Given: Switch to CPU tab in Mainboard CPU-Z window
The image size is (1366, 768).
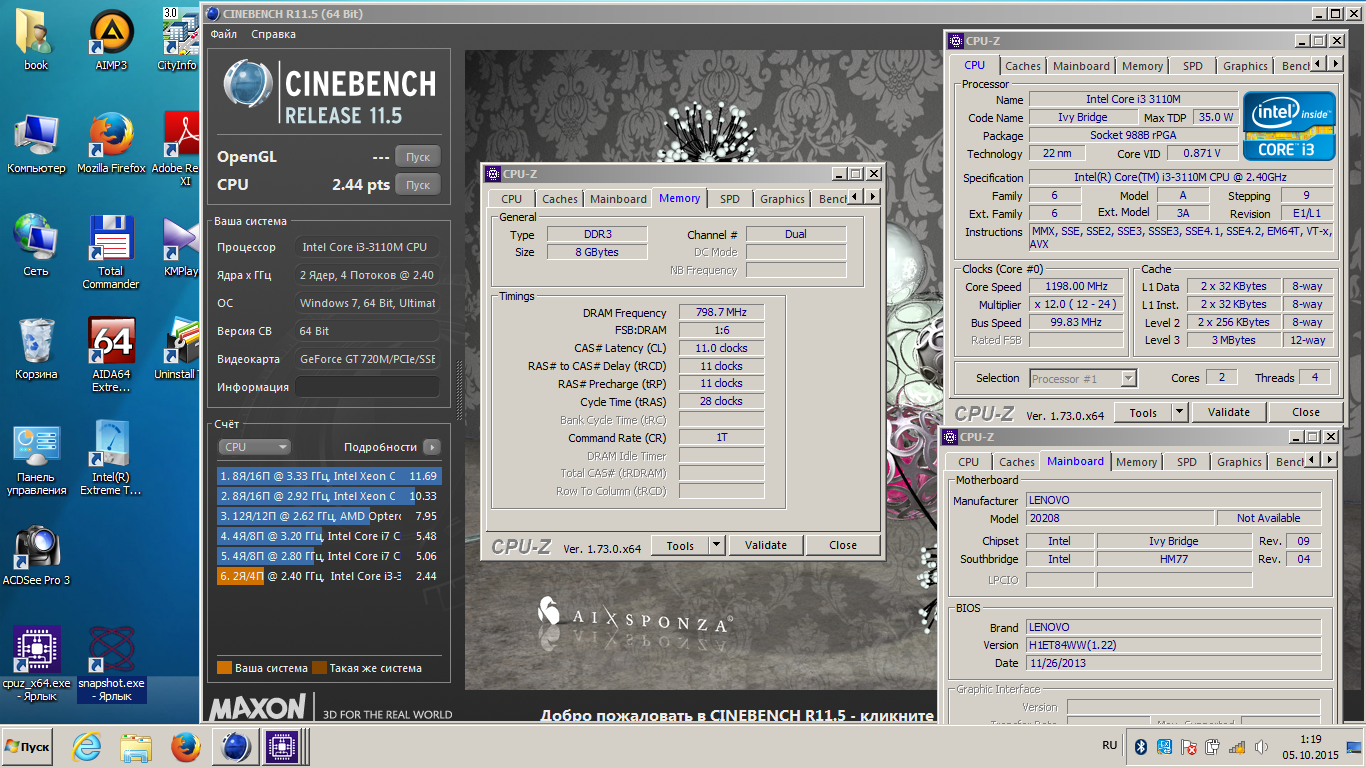Looking at the screenshot, I should pyautogui.click(x=968, y=462).
